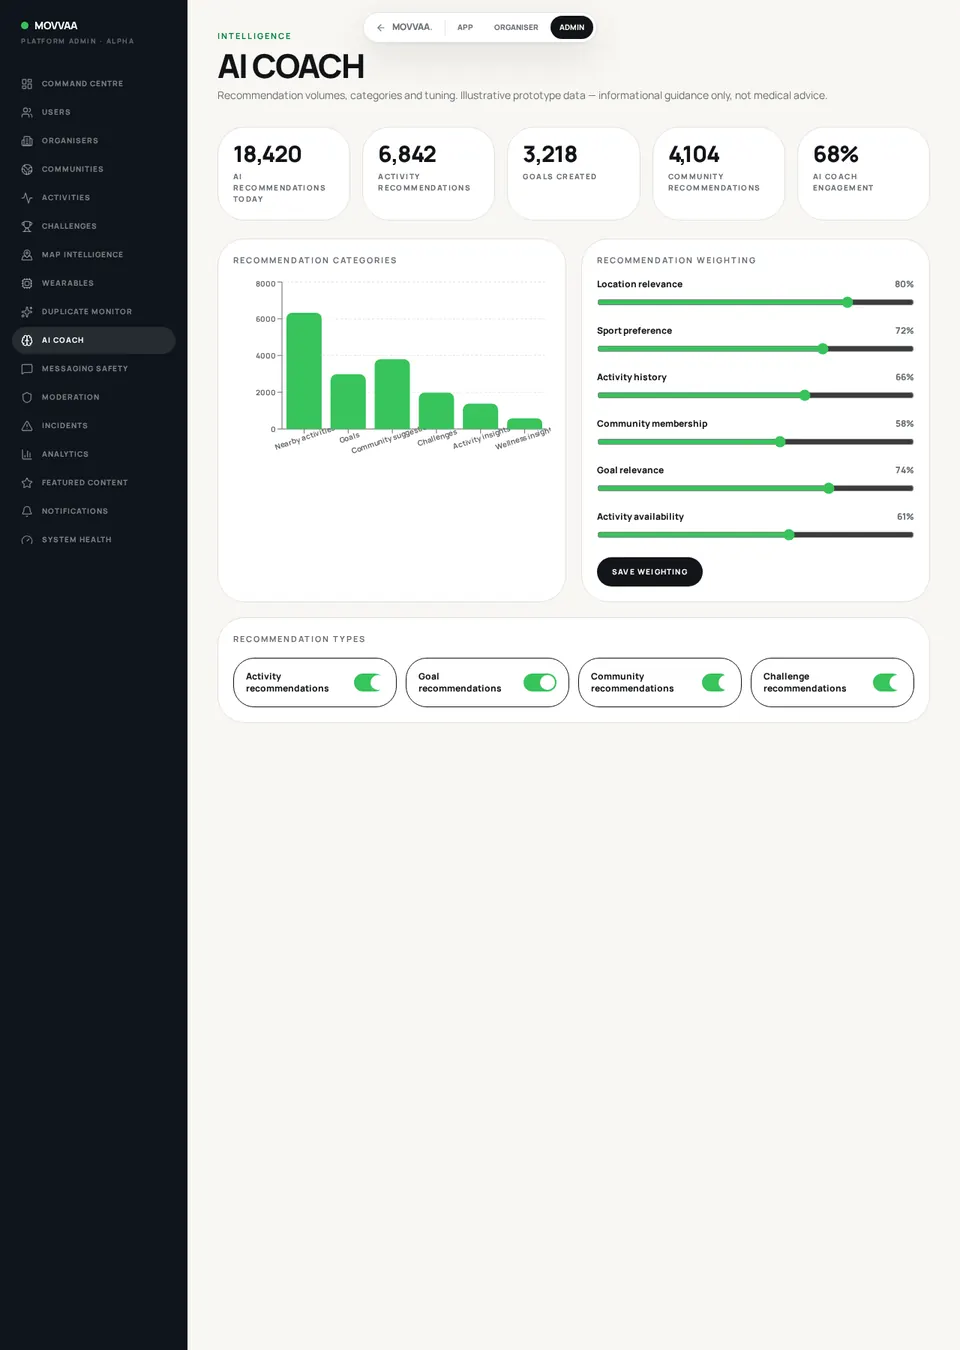Click the AI Coach brain icon

(x=27, y=340)
